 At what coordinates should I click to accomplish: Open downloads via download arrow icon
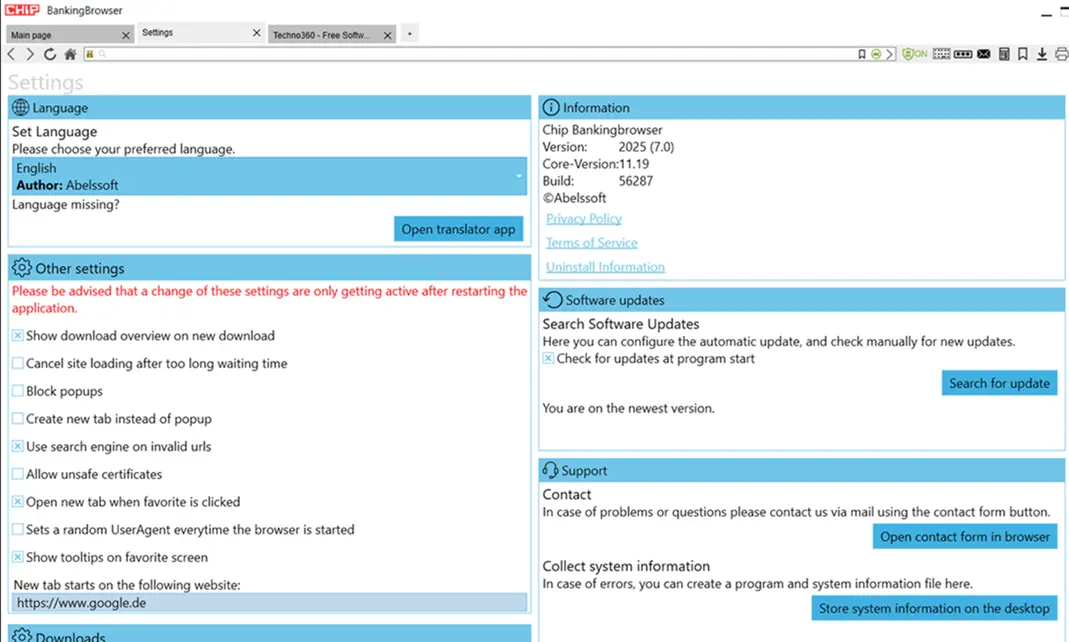[1041, 54]
